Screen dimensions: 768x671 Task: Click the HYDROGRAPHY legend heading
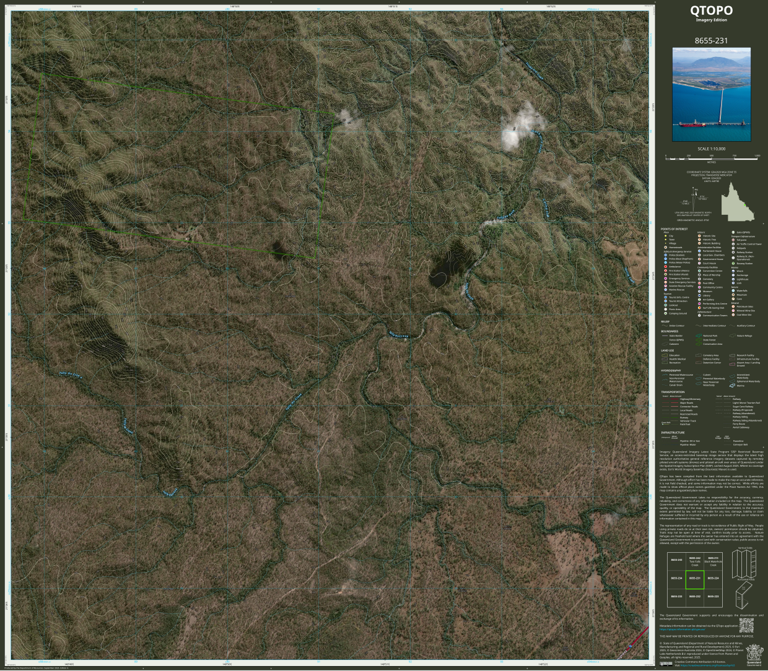pos(671,371)
